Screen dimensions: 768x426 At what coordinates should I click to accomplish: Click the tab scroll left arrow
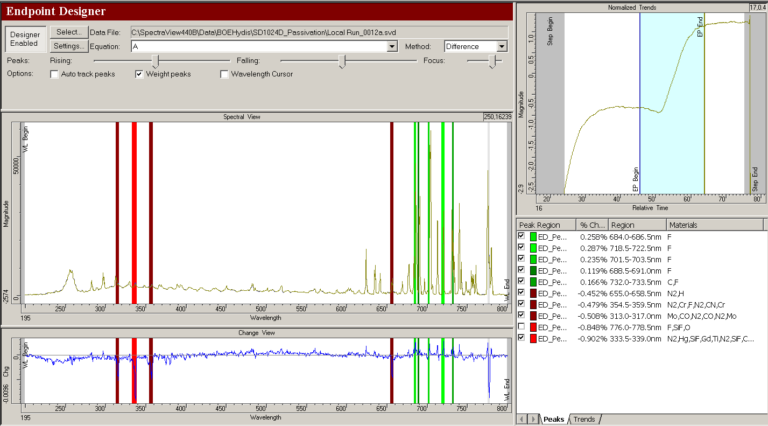[x=521, y=417]
